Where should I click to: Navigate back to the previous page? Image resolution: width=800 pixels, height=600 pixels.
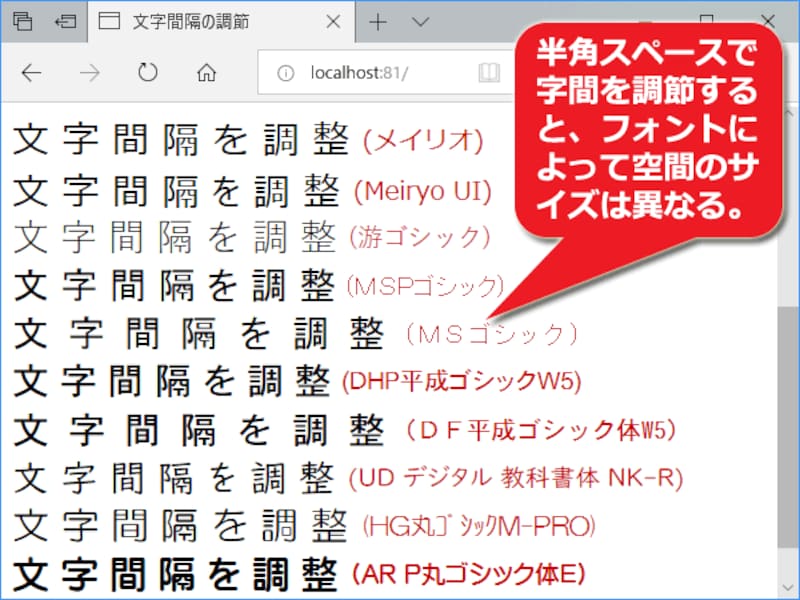[30, 72]
